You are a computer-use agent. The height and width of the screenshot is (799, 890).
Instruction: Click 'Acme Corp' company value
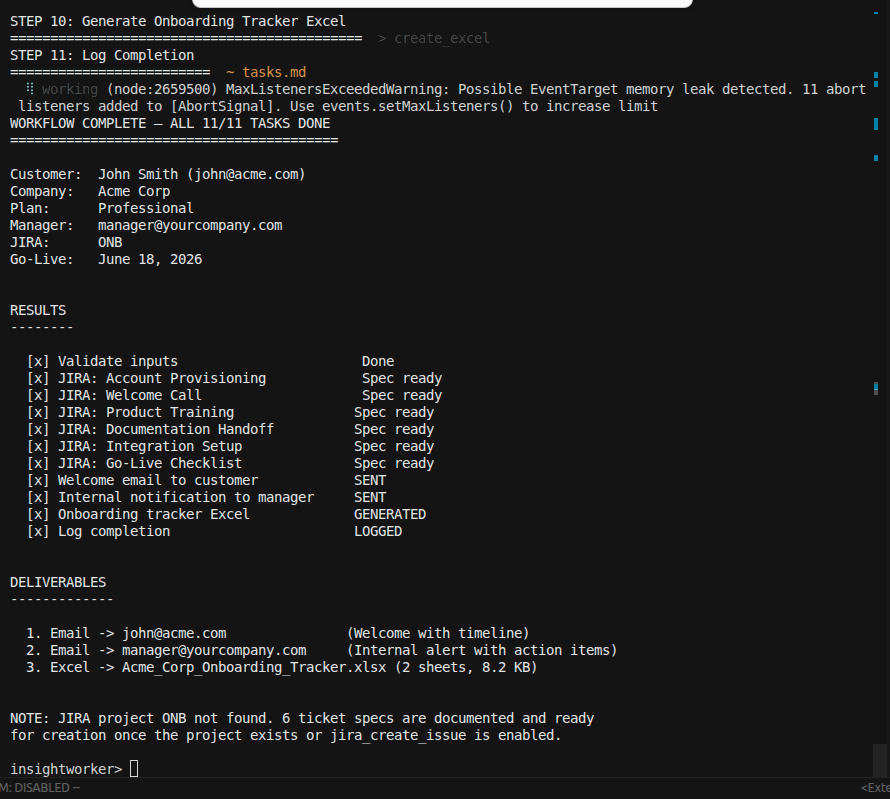click(134, 191)
